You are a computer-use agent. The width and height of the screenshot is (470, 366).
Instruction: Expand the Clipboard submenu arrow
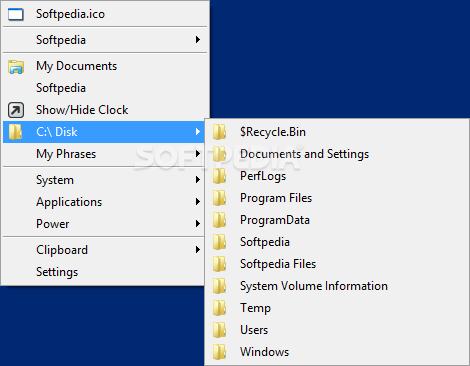(198, 250)
